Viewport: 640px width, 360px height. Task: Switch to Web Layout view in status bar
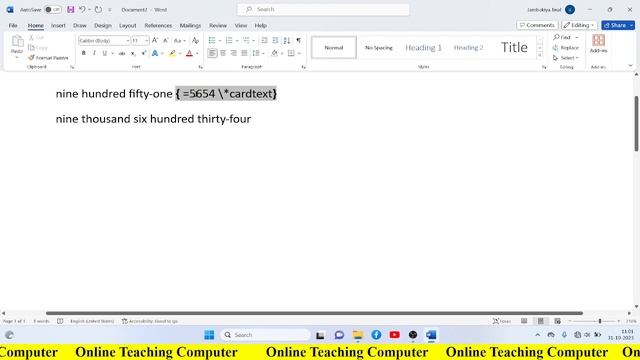(x=558, y=321)
